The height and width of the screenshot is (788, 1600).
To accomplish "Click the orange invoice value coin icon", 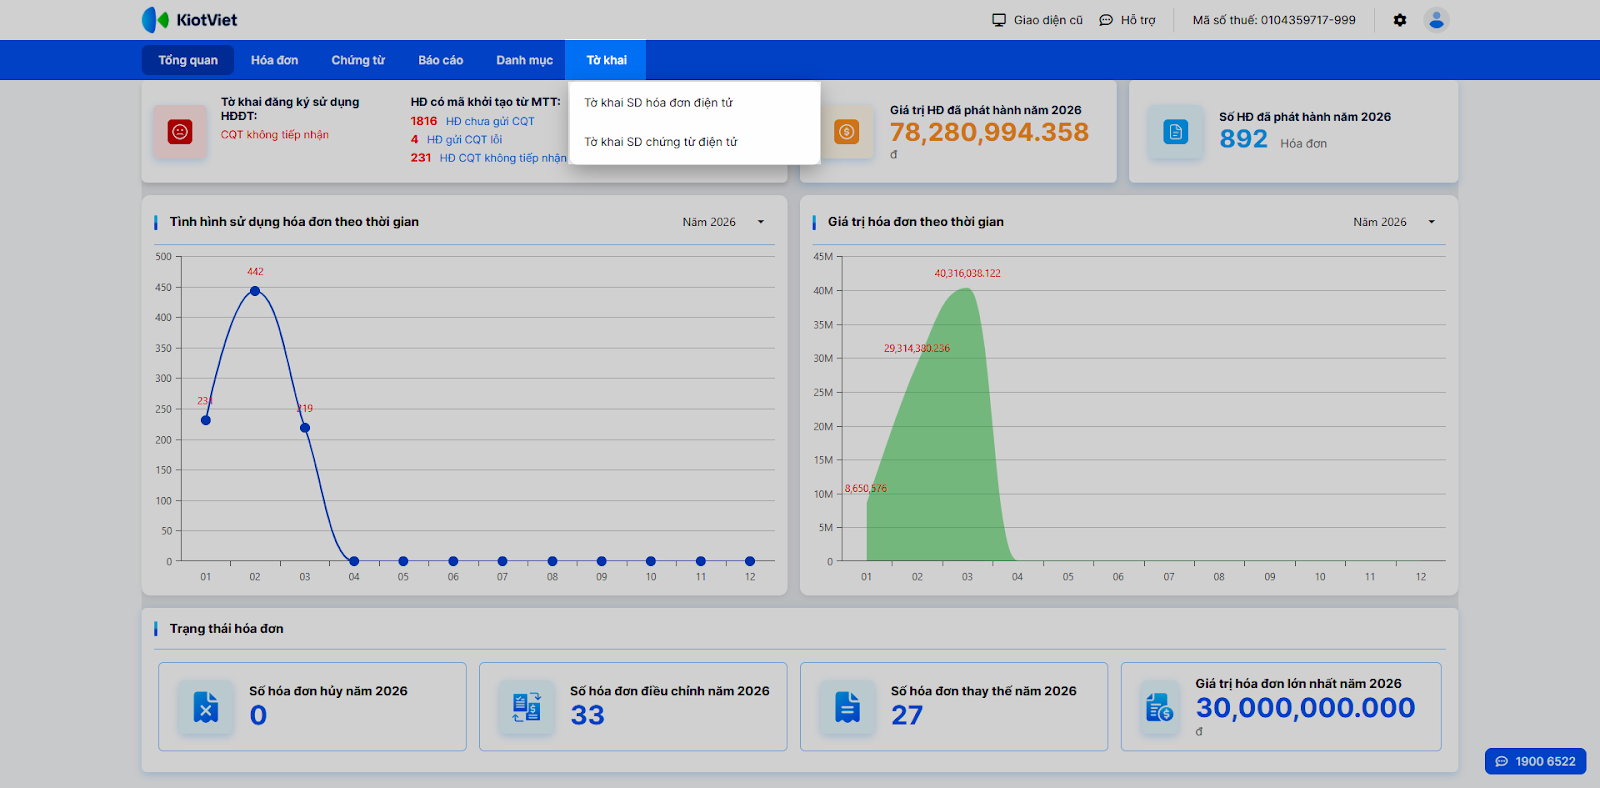I will point(846,132).
